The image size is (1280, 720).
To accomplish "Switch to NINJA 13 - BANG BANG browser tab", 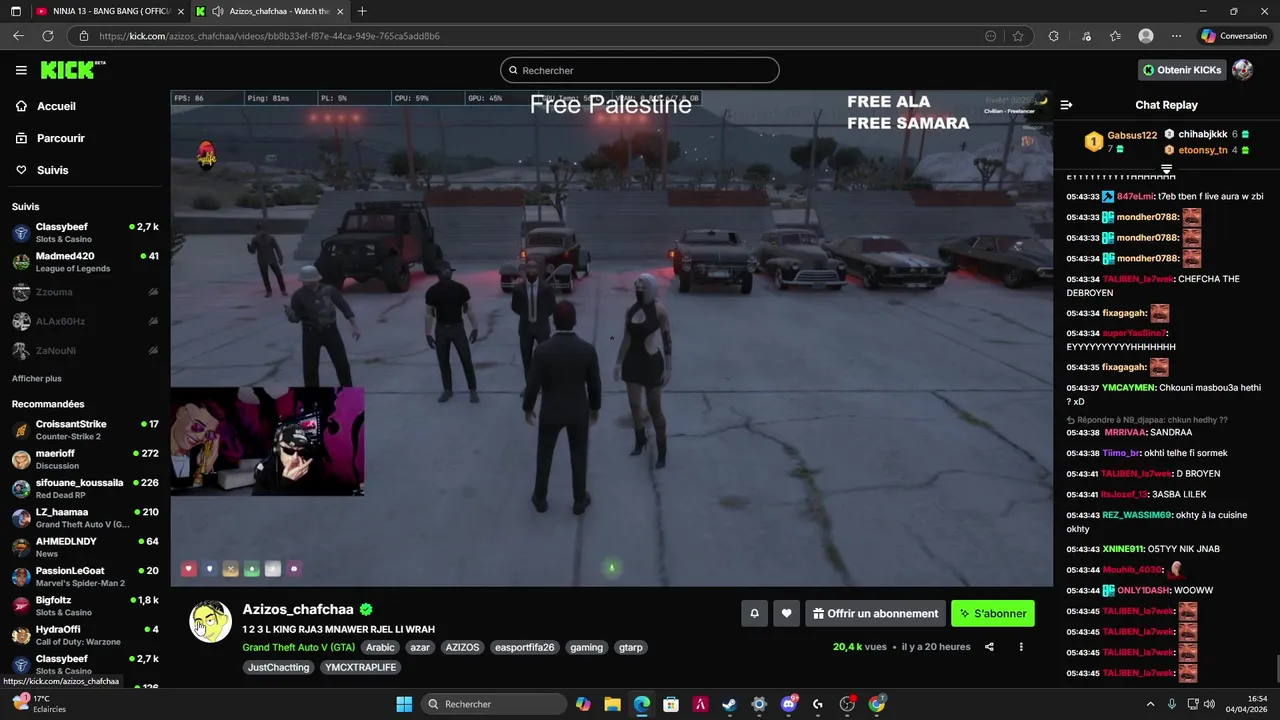I will click(110, 11).
